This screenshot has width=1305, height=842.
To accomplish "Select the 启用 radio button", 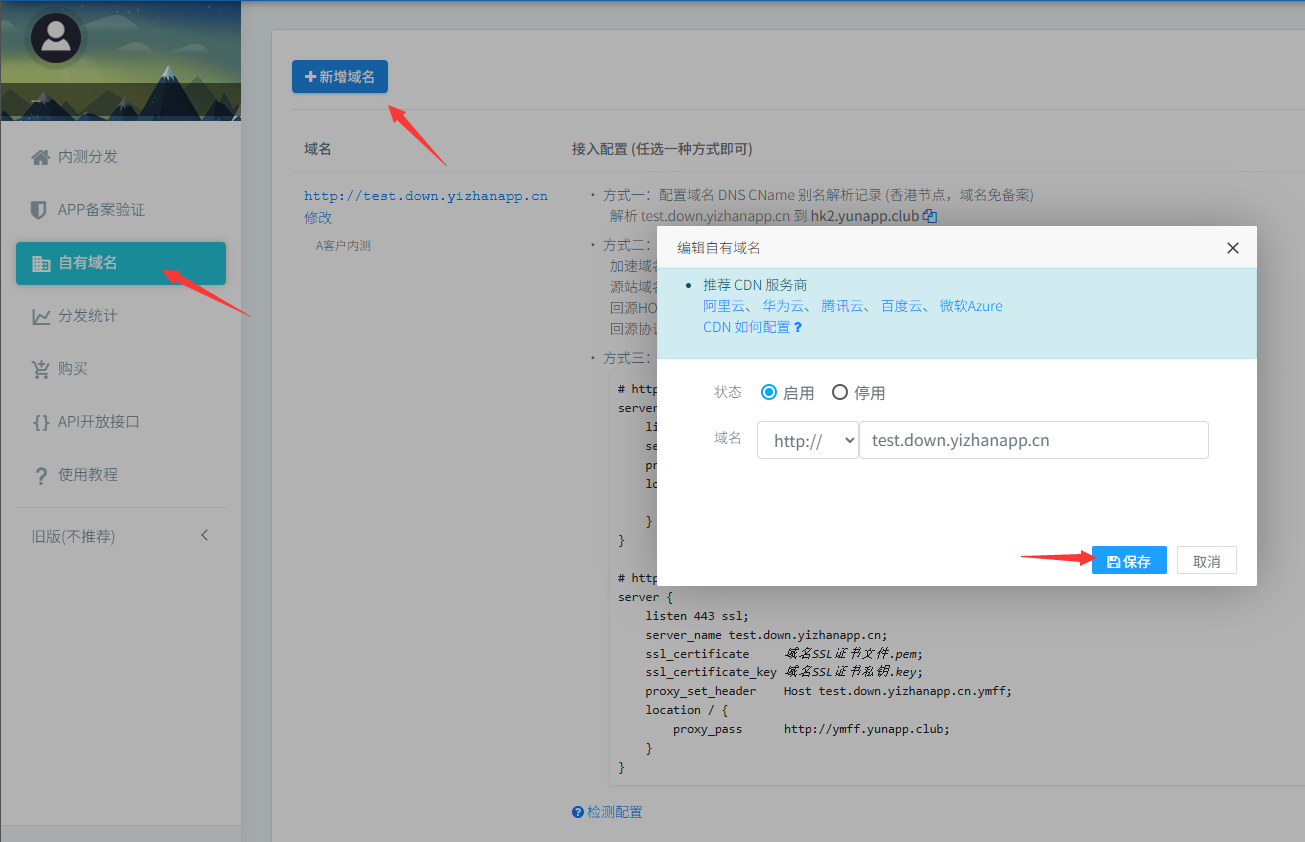I will point(769,393).
